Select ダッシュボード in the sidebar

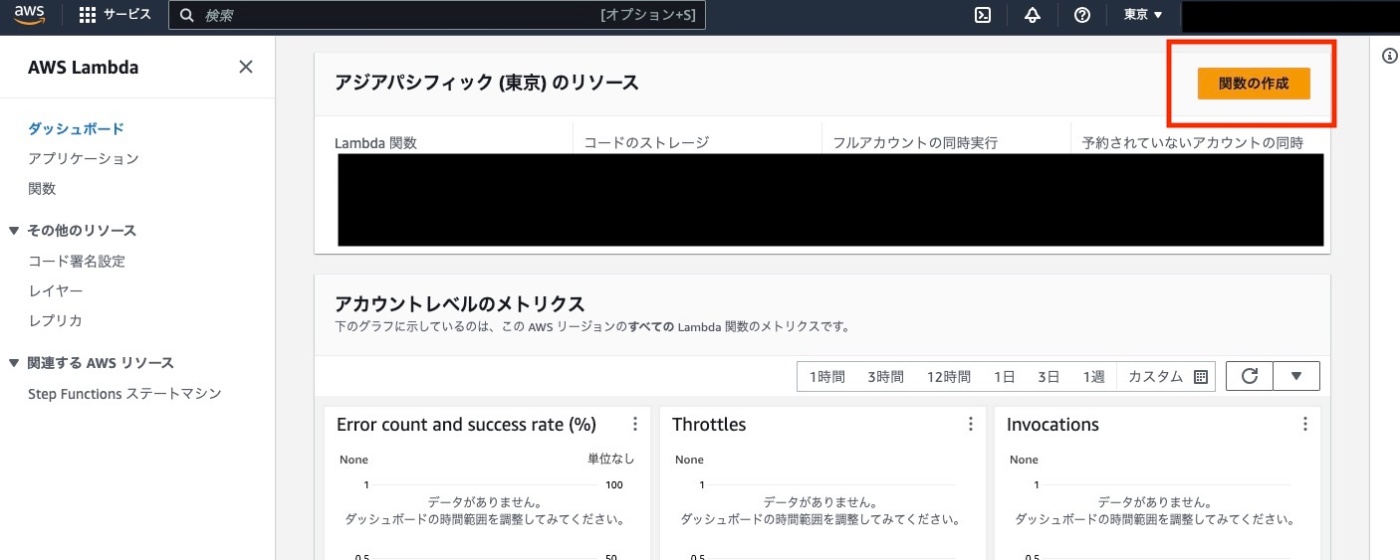pyautogui.click(x=76, y=129)
